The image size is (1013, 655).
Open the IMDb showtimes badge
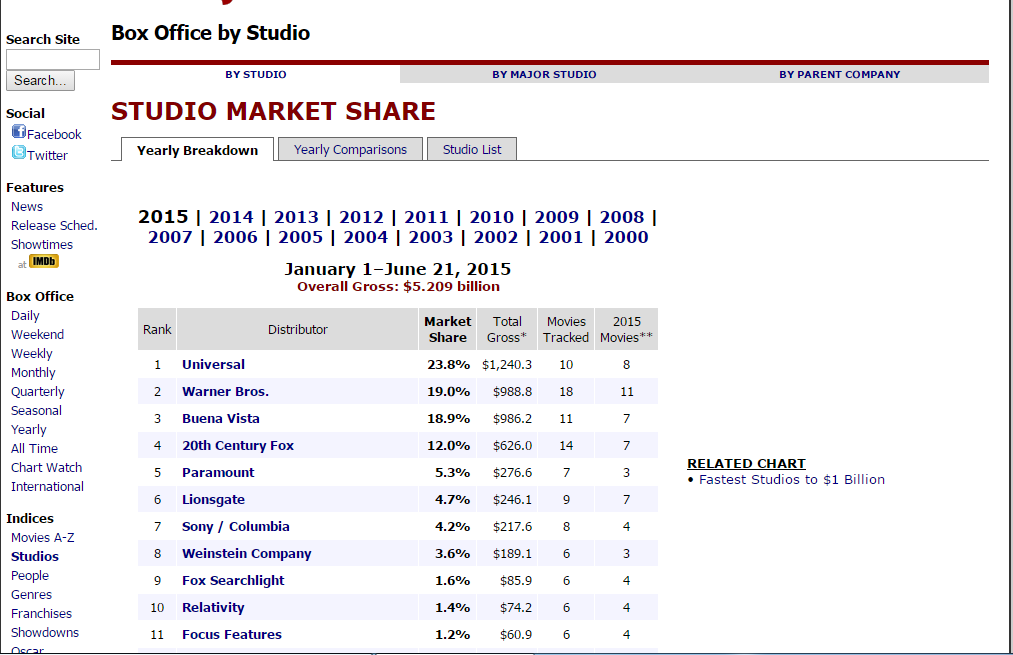[44, 262]
